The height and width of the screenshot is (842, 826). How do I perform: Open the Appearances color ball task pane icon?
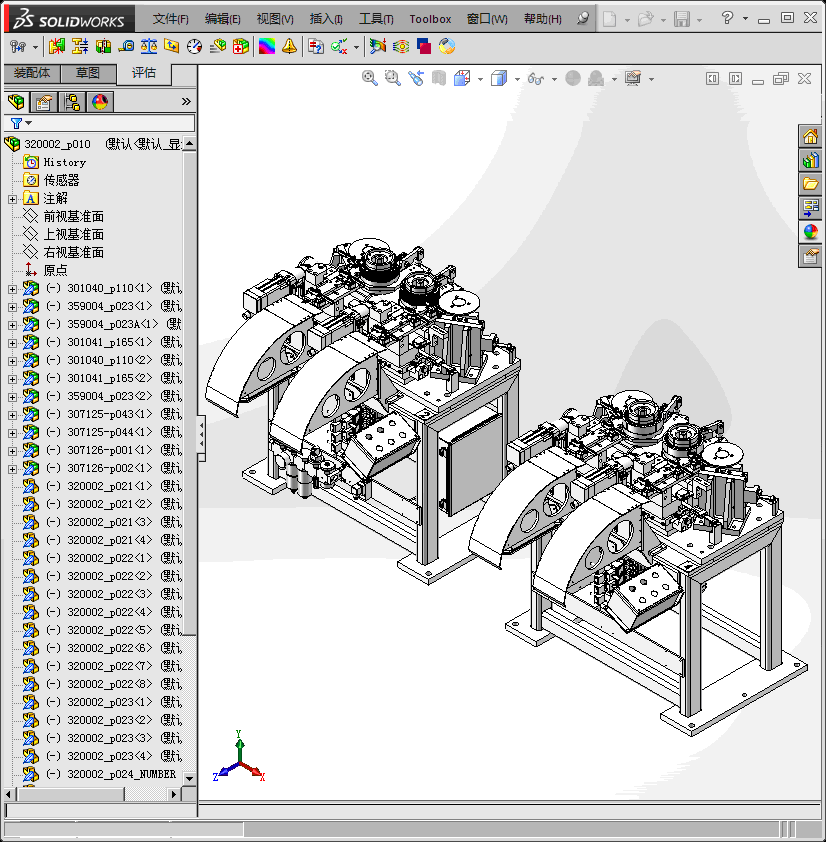pyautogui.click(x=810, y=232)
